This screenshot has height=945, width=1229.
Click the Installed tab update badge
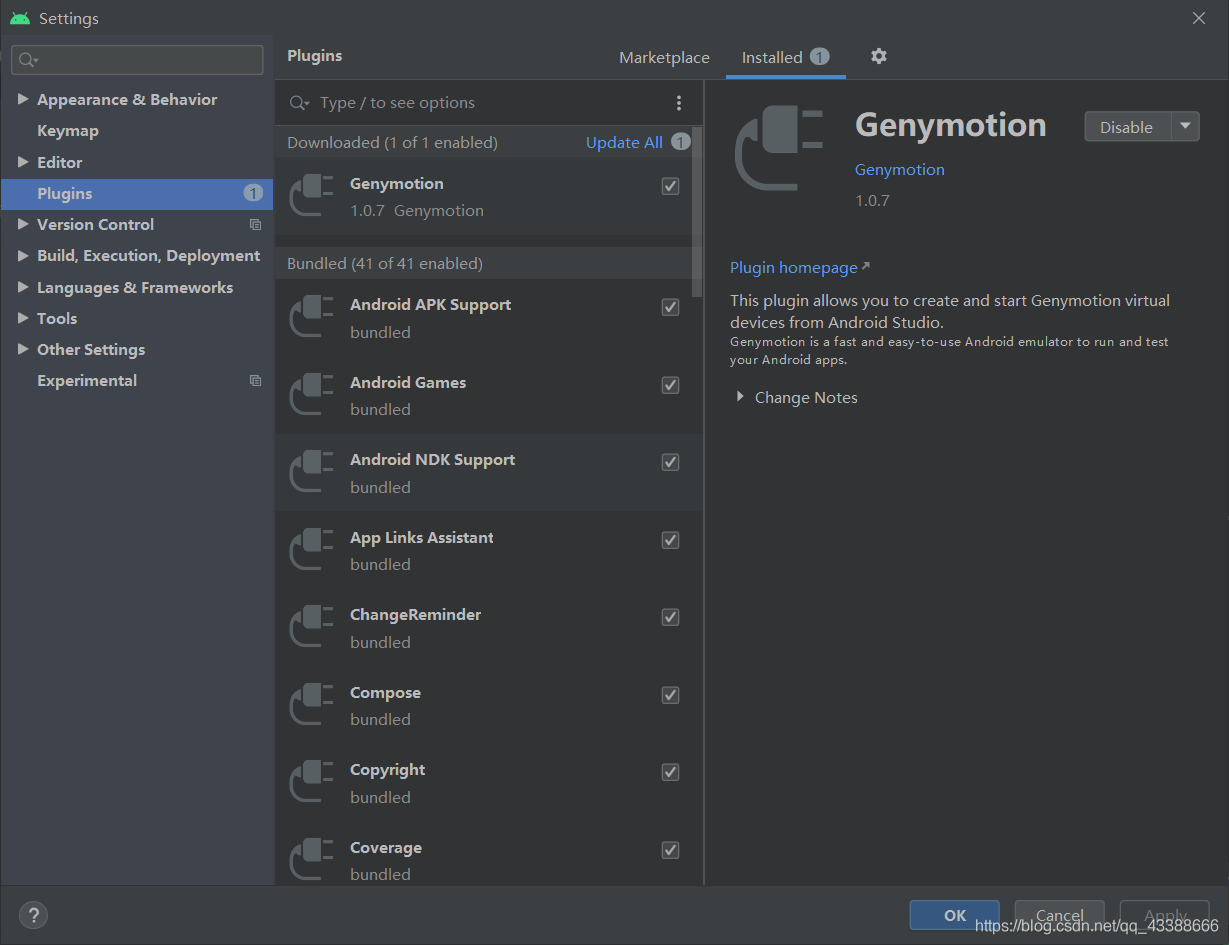coord(819,57)
